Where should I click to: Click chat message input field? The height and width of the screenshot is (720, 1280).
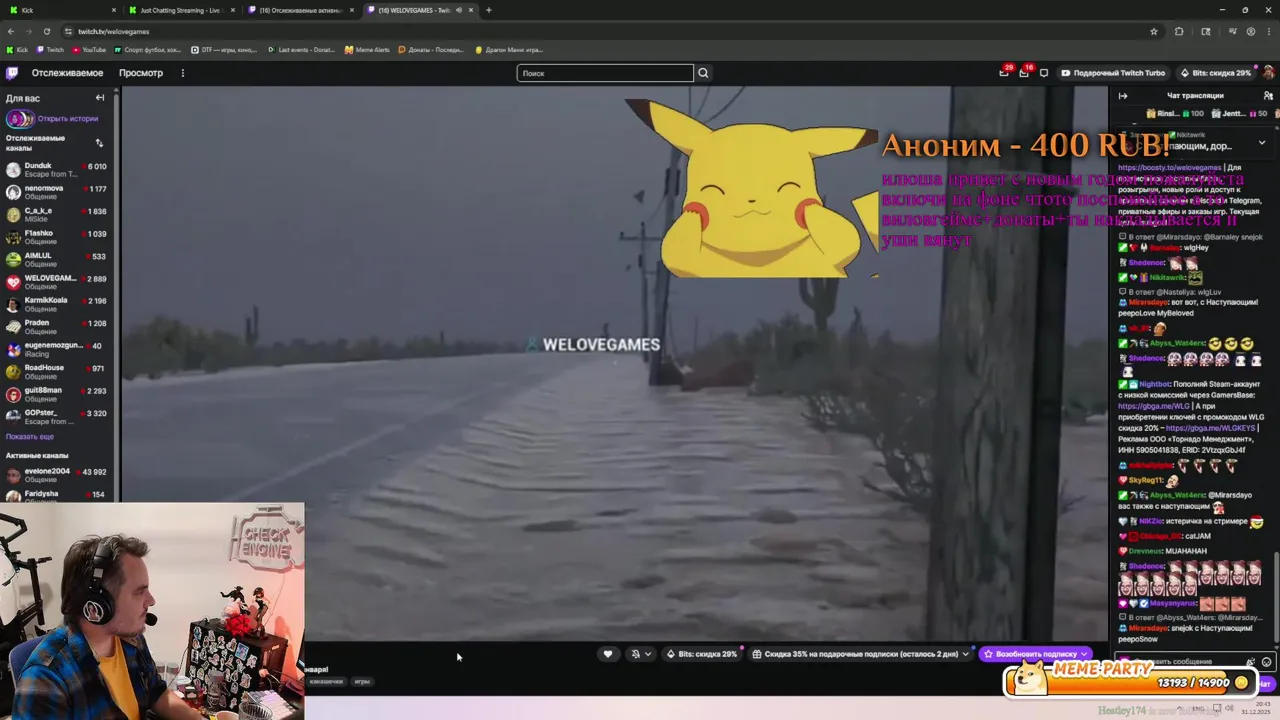1190,662
